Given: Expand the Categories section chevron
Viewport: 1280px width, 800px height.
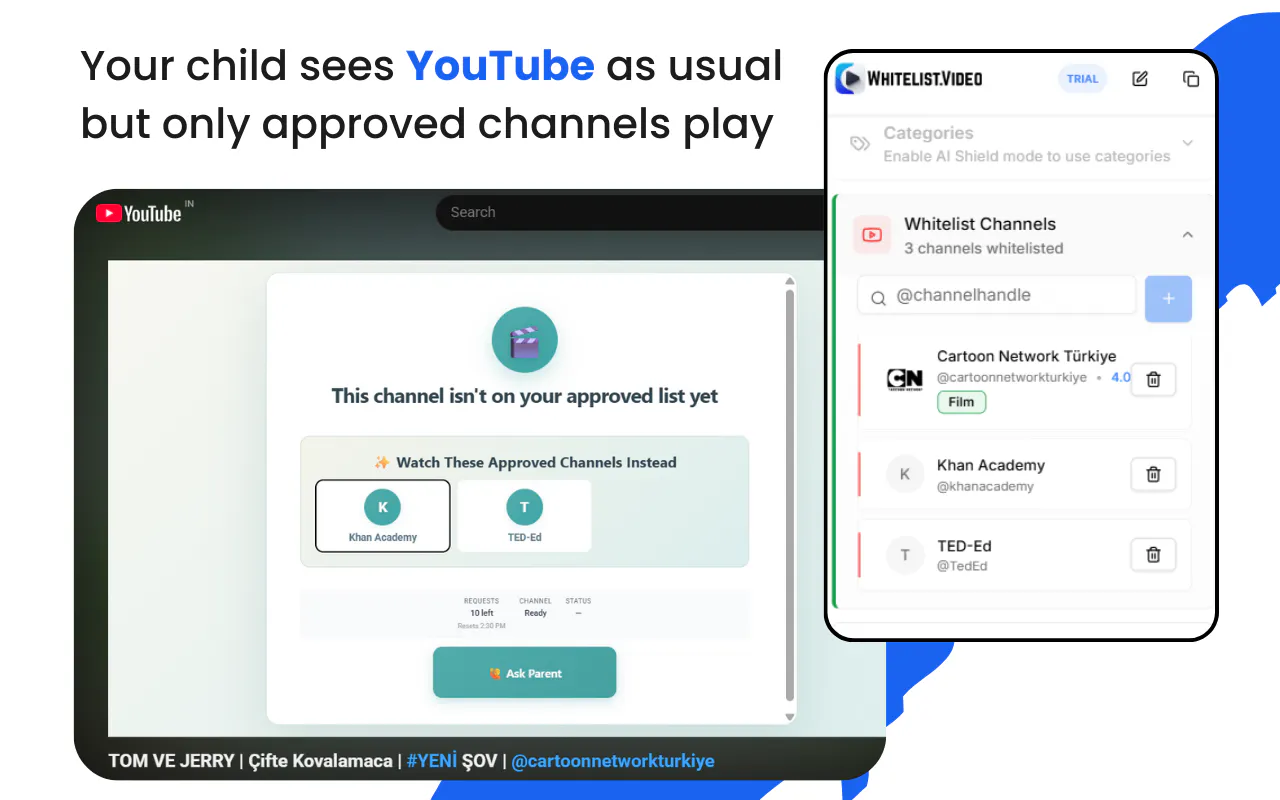Looking at the screenshot, I should click(1188, 143).
